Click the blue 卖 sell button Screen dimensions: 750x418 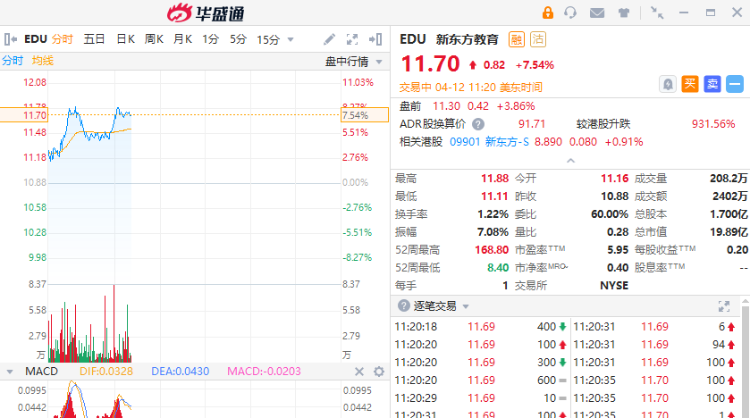(712, 84)
